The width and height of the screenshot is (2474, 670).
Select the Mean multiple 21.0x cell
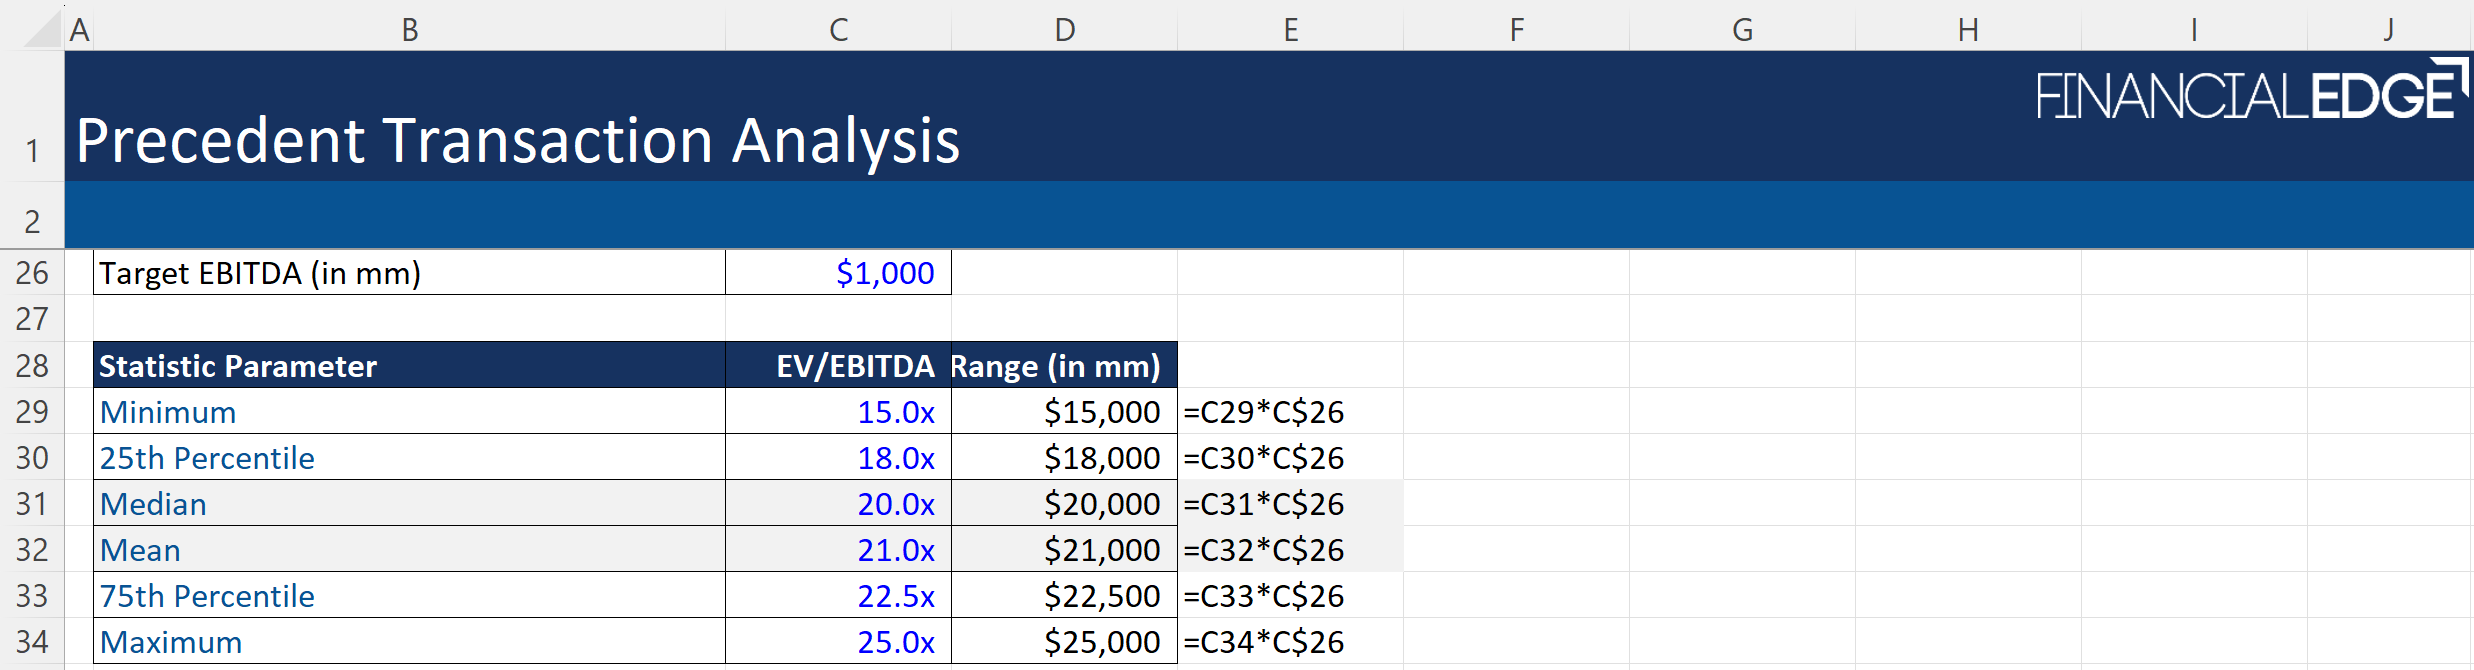(x=895, y=550)
